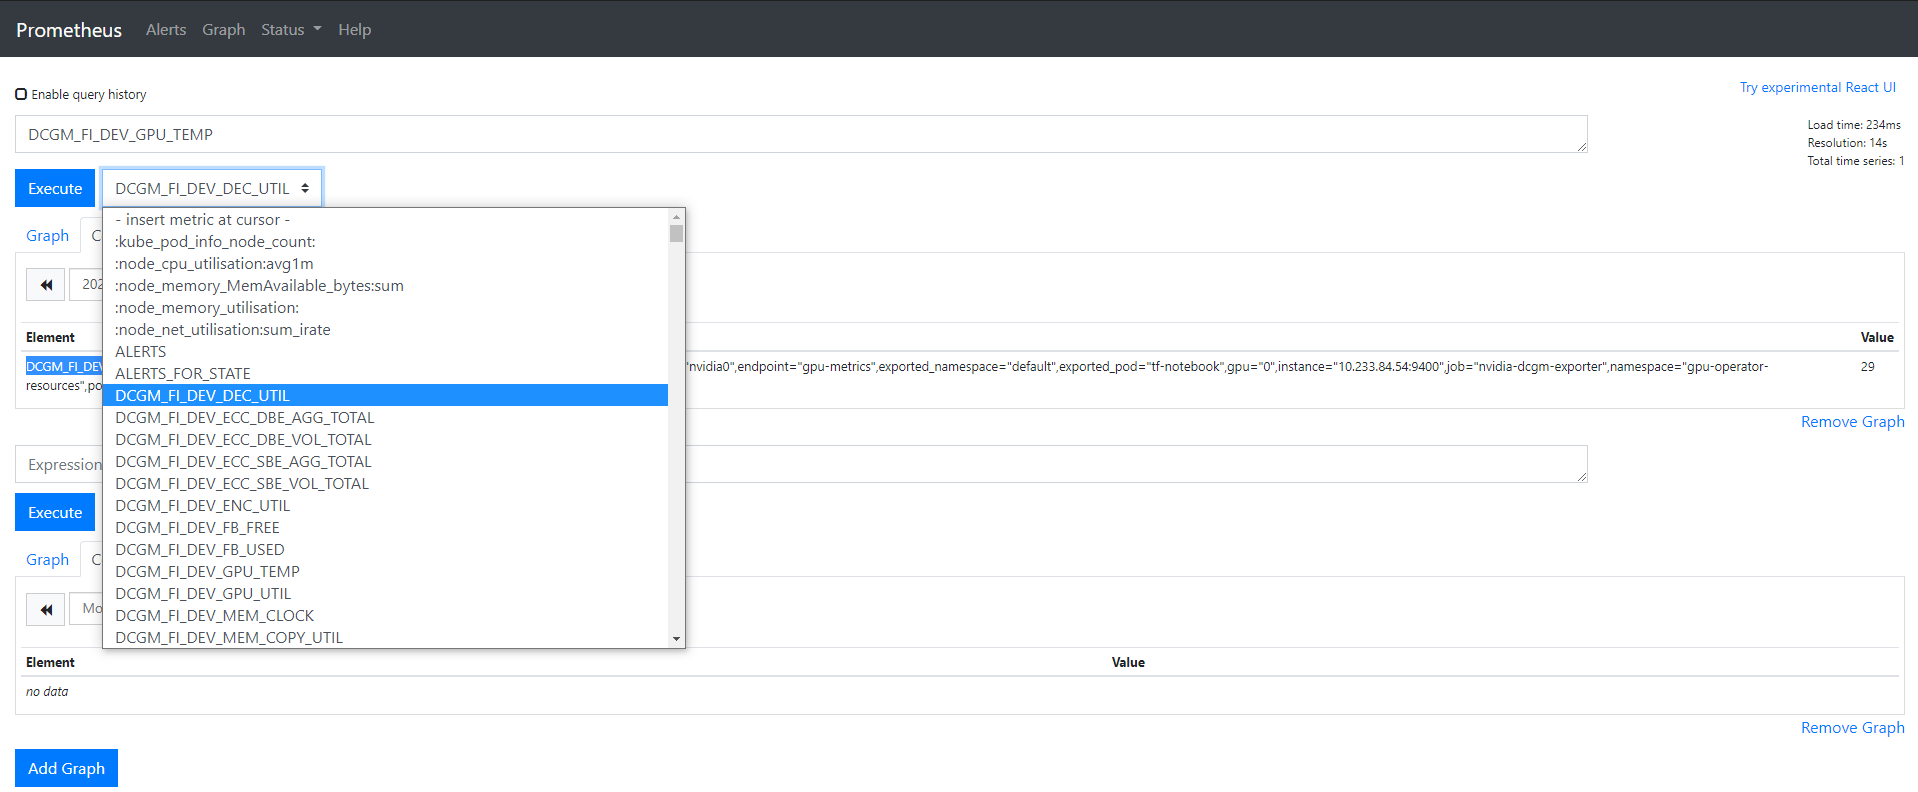The width and height of the screenshot is (1918, 792).
Task: Pick :node_memory_utilisation: metric option
Action: coord(385,308)
